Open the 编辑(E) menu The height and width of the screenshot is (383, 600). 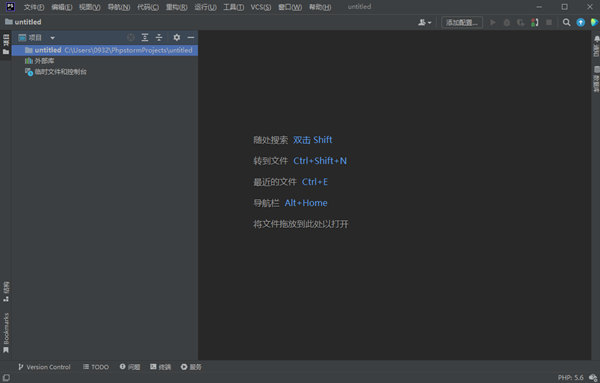tap(62, 7)
